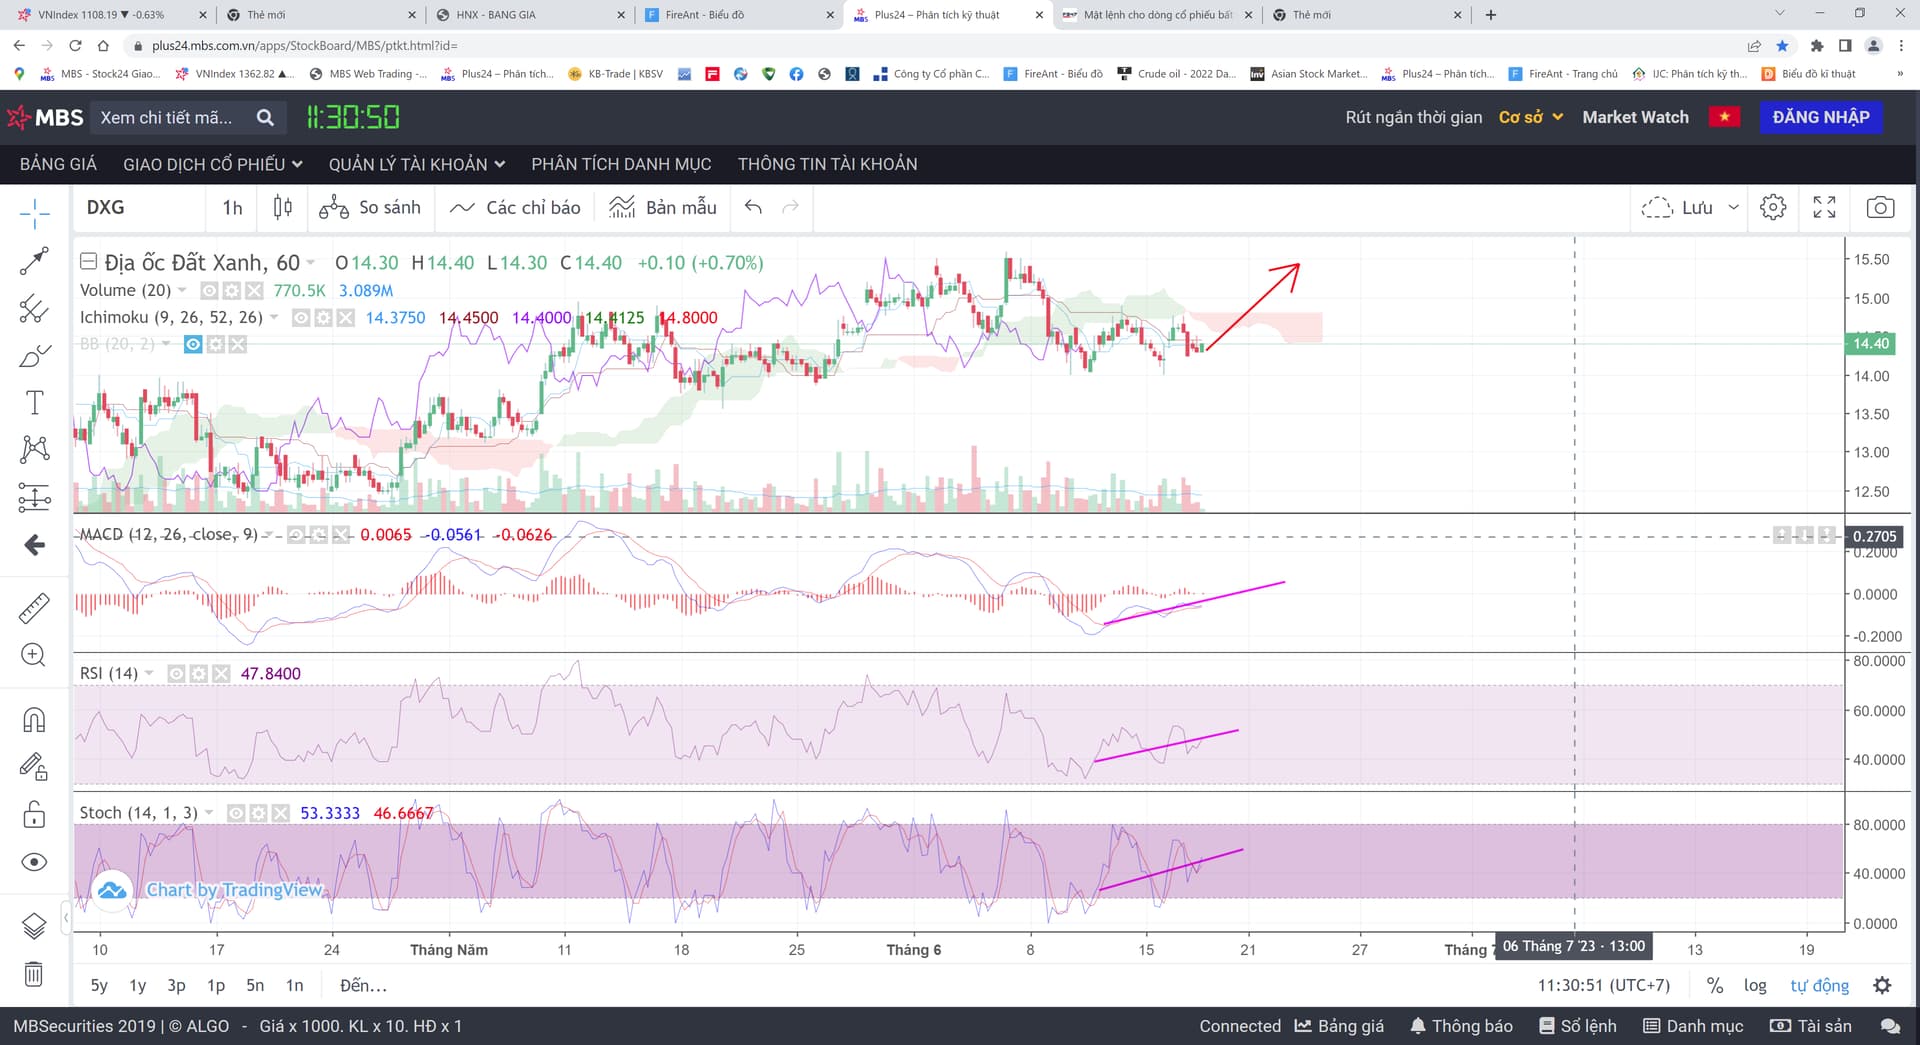Take a chart snapshot with camera

coord(1880,207)
